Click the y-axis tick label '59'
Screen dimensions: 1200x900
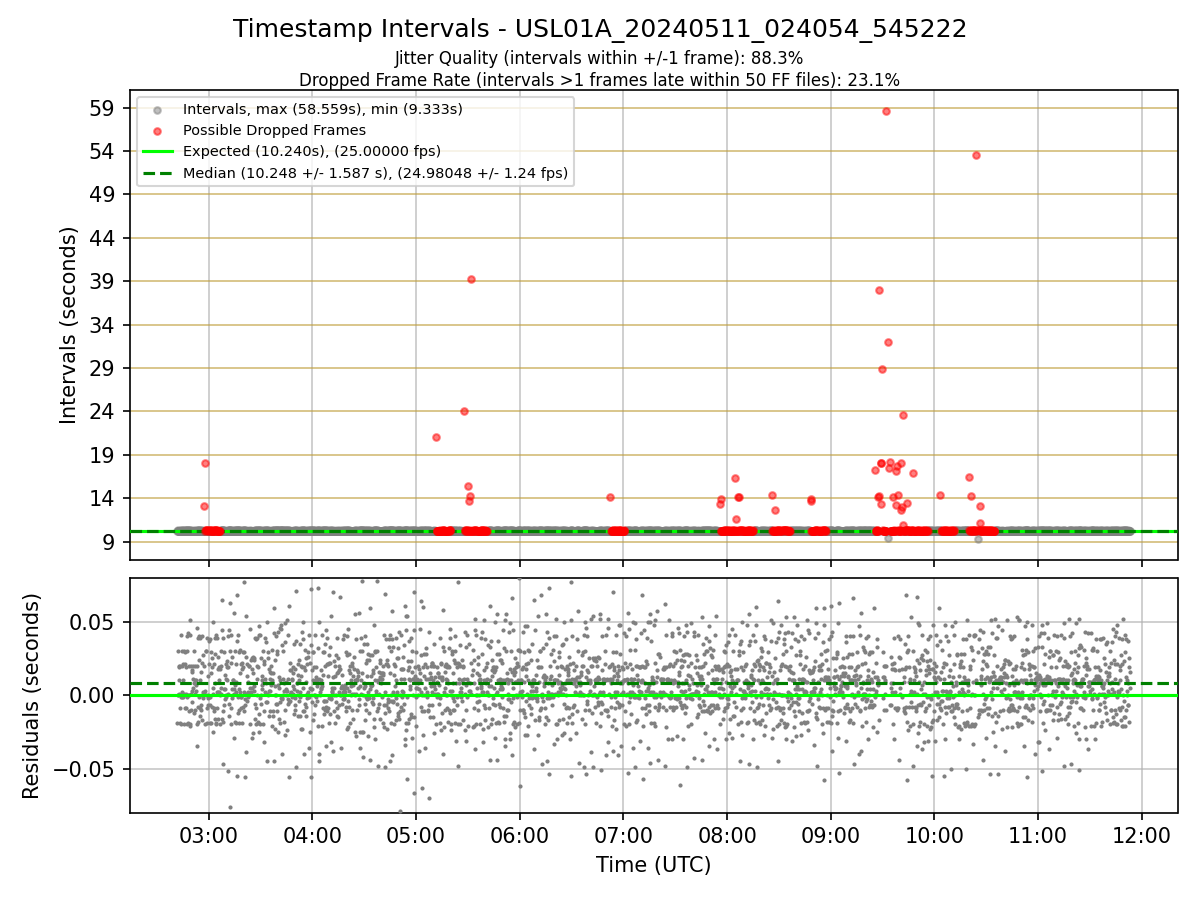click(104, 108)
